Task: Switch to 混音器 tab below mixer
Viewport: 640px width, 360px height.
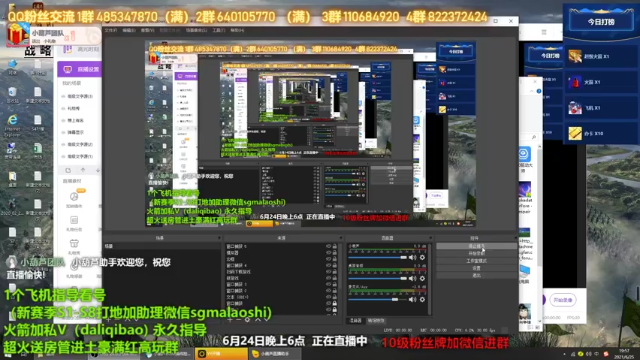Action: [355, 321]
